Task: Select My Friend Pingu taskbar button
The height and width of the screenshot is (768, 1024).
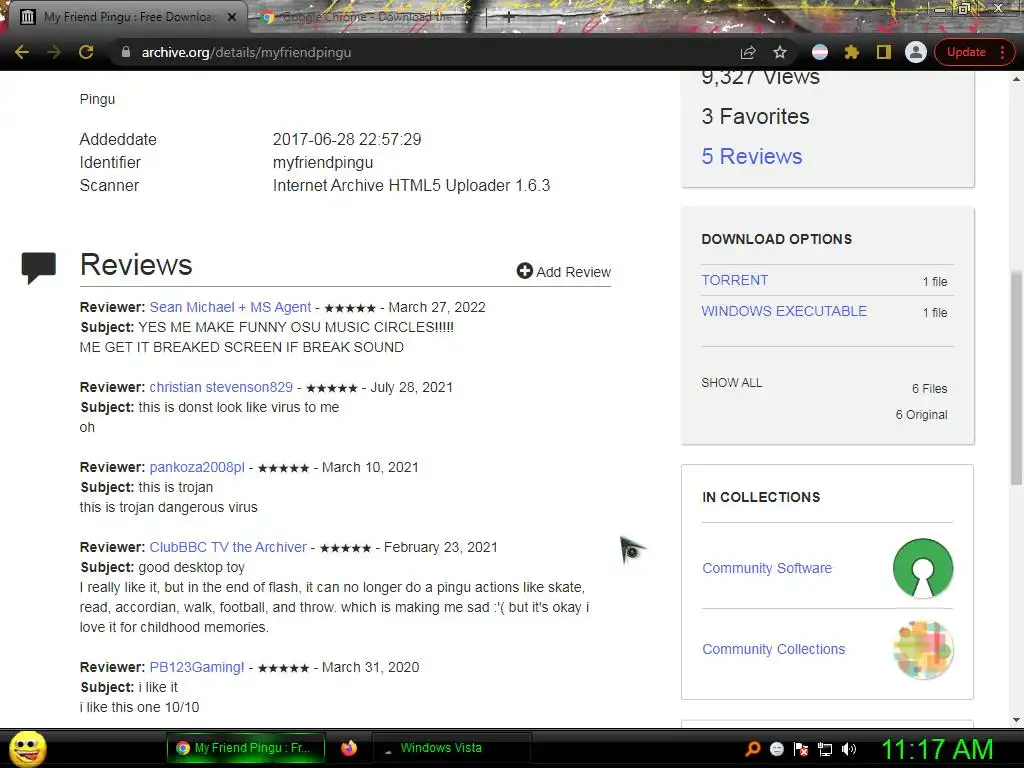Action: (246, 748)
